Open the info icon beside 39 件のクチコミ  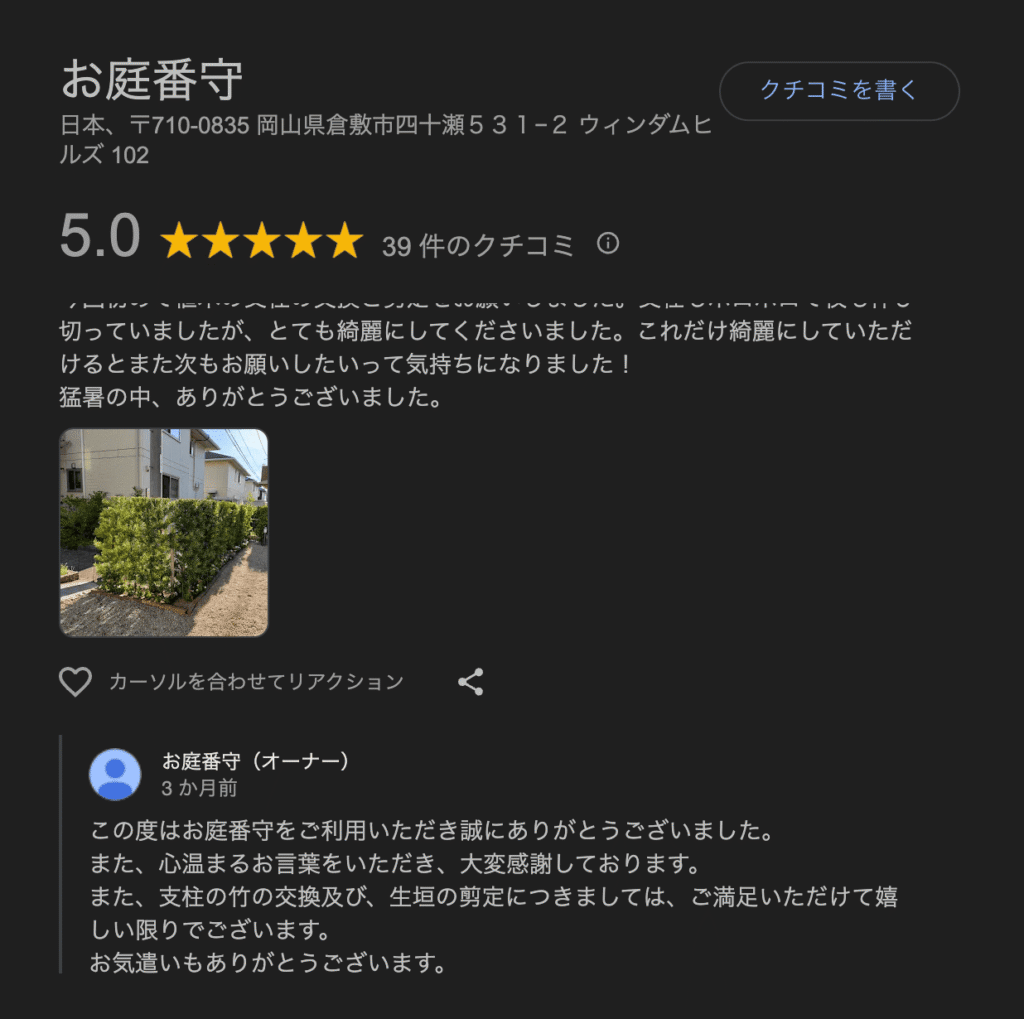(607, 244)
